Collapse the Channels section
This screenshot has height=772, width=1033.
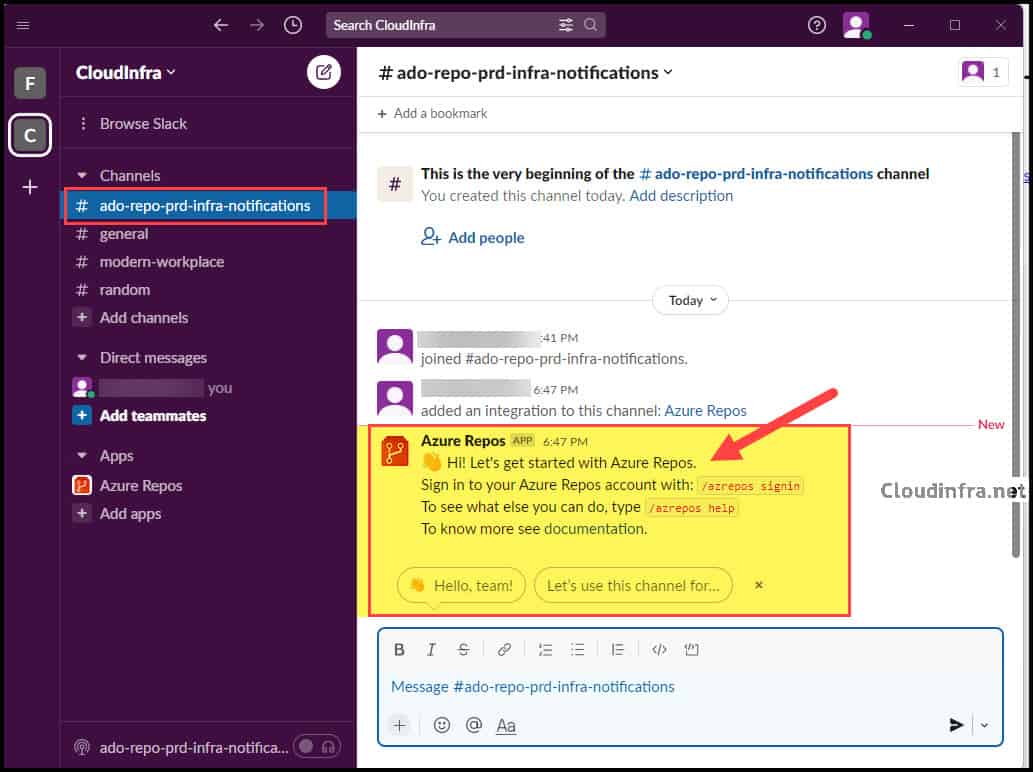point(82,176)
